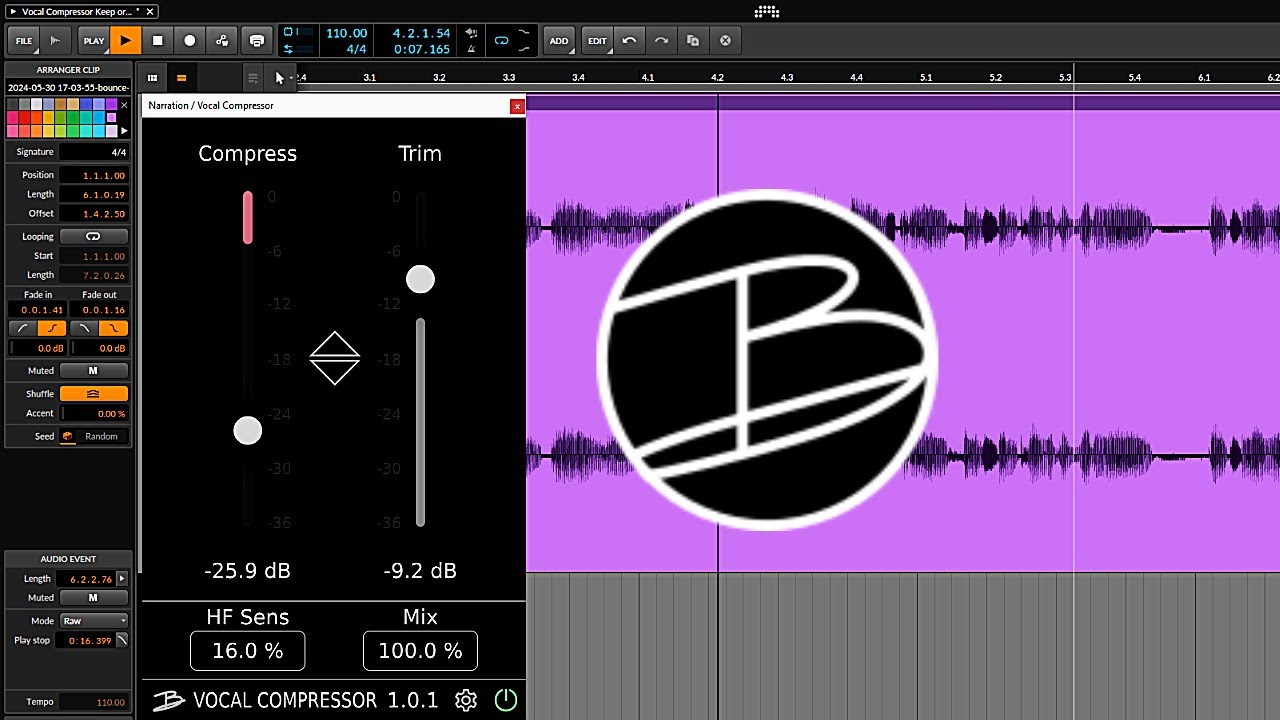
Task: Click the Random seed button
Action: coord(102,436)
